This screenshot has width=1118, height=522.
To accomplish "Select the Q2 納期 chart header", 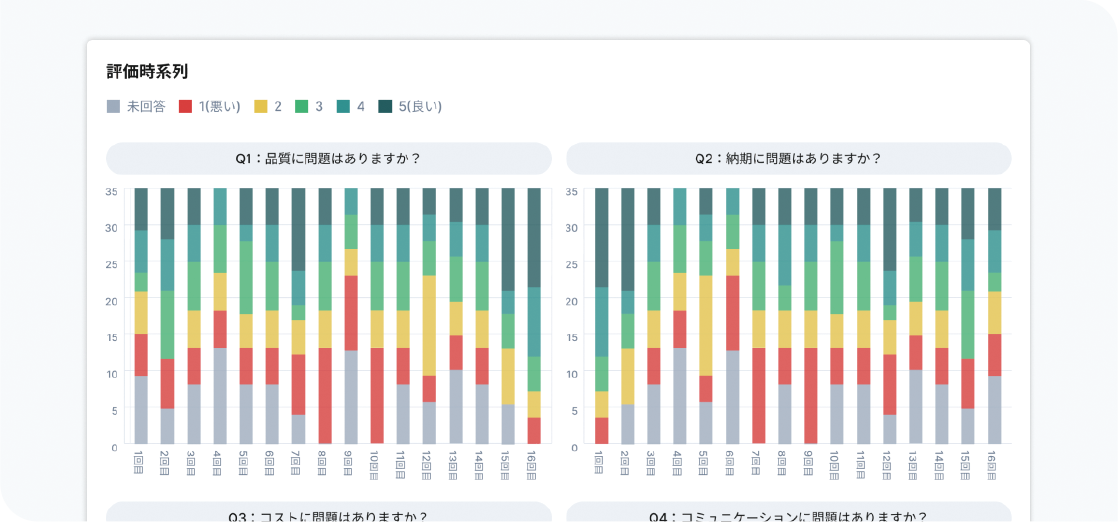I will [x=788, y=158].
